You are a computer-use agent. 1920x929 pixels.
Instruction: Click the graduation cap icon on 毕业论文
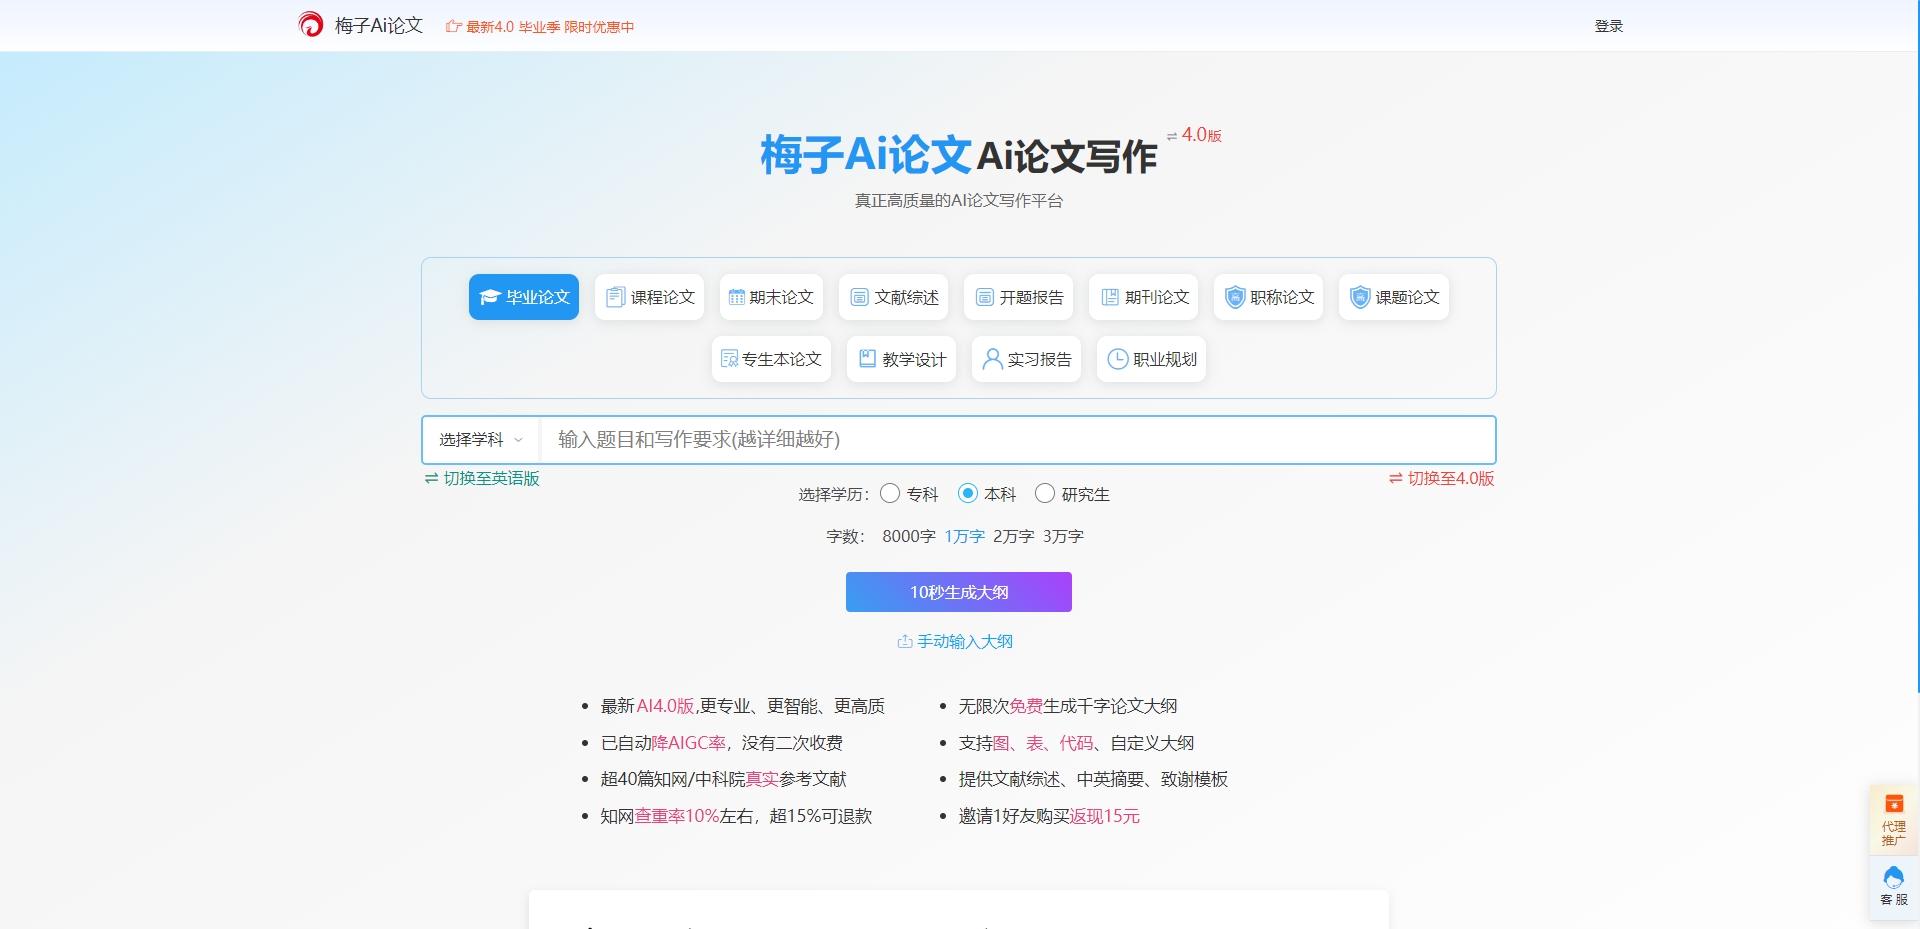[x=489, y=297]
